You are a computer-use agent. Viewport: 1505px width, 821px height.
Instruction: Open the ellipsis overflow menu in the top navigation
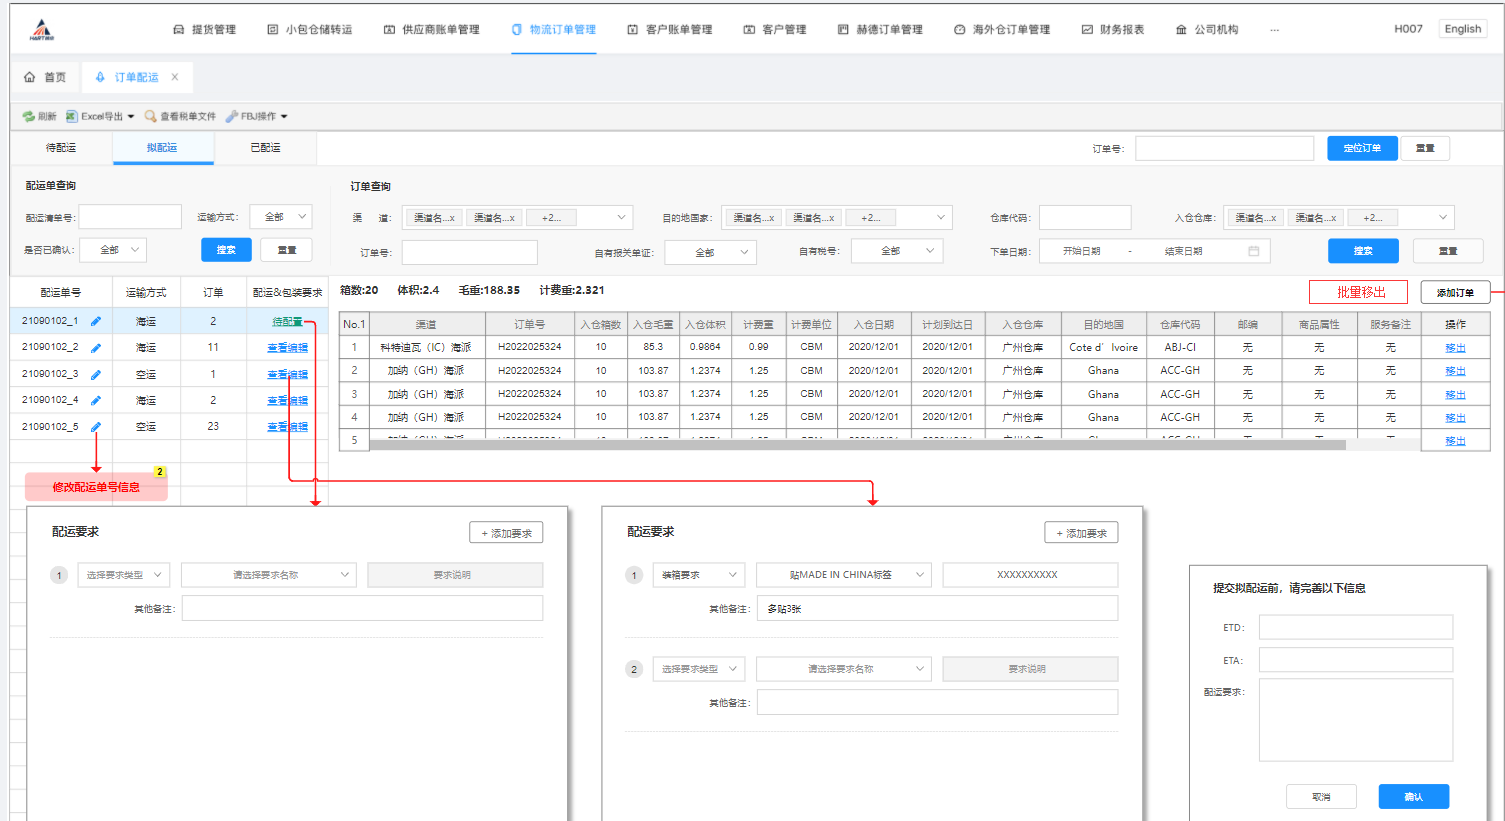(x=1274, y=30)
